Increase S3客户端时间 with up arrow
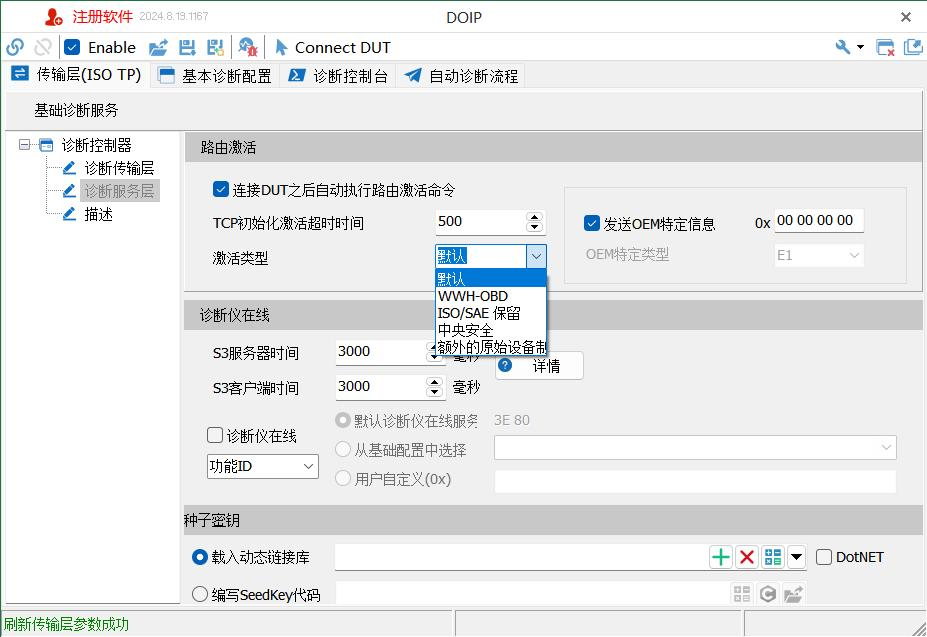 435,381
